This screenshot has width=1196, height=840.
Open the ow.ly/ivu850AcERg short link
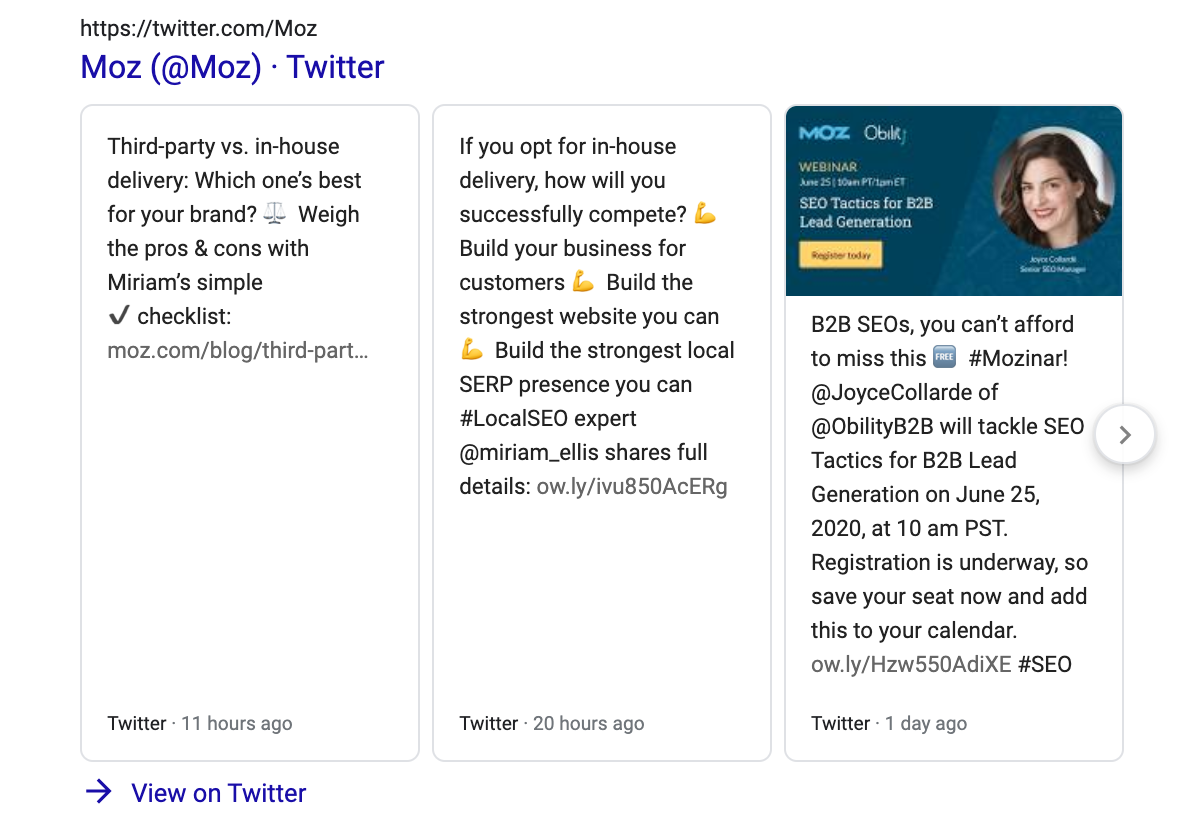click(632, 487)
